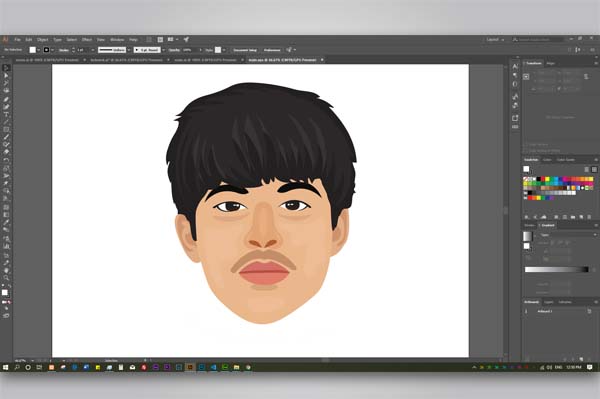The height and width of the screenshot is (399, 600).
Task: Select the Eyedropper tool
Action: coord(6,222)
